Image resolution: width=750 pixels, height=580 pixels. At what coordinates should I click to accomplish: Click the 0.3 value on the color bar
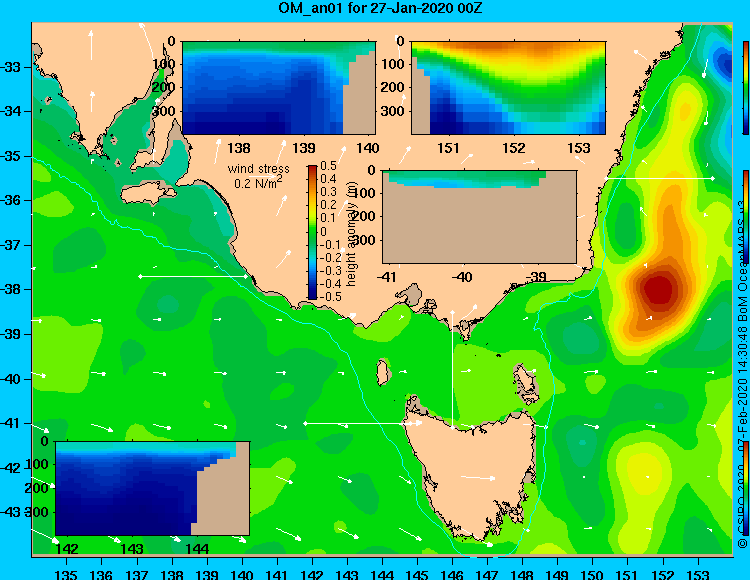pyautogui.click(x=329, y=192)
